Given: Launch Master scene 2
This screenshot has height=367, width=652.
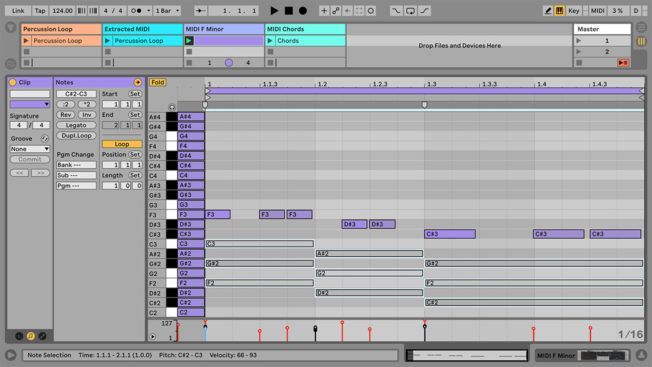Looking at the screenshot, I should [x=578, y=52].
